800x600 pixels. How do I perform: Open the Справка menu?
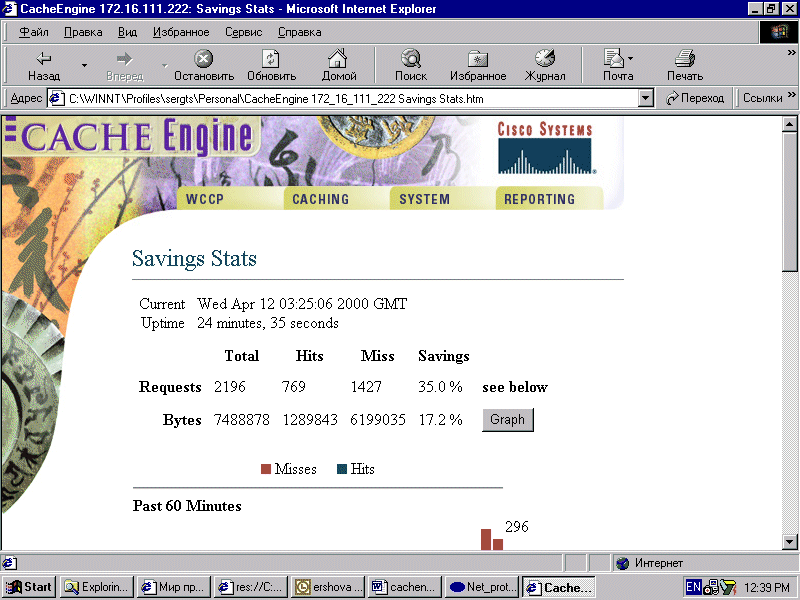tap(299, 32)
